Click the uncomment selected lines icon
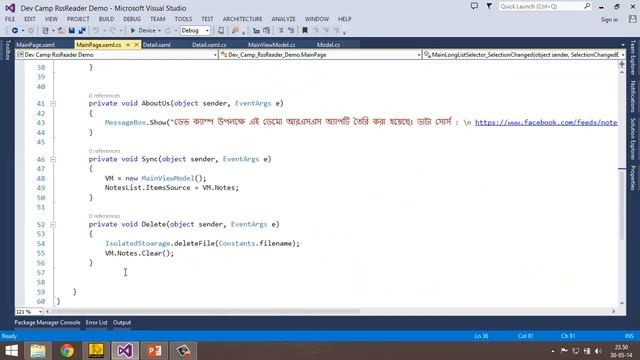 (267, 31)
